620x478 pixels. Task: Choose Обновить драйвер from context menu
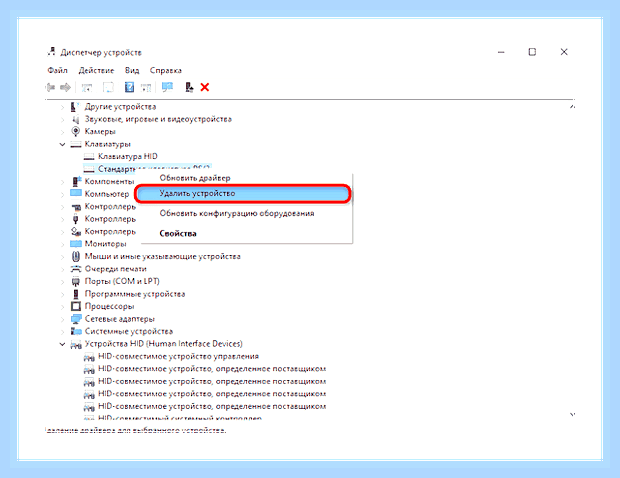(195, 178)
